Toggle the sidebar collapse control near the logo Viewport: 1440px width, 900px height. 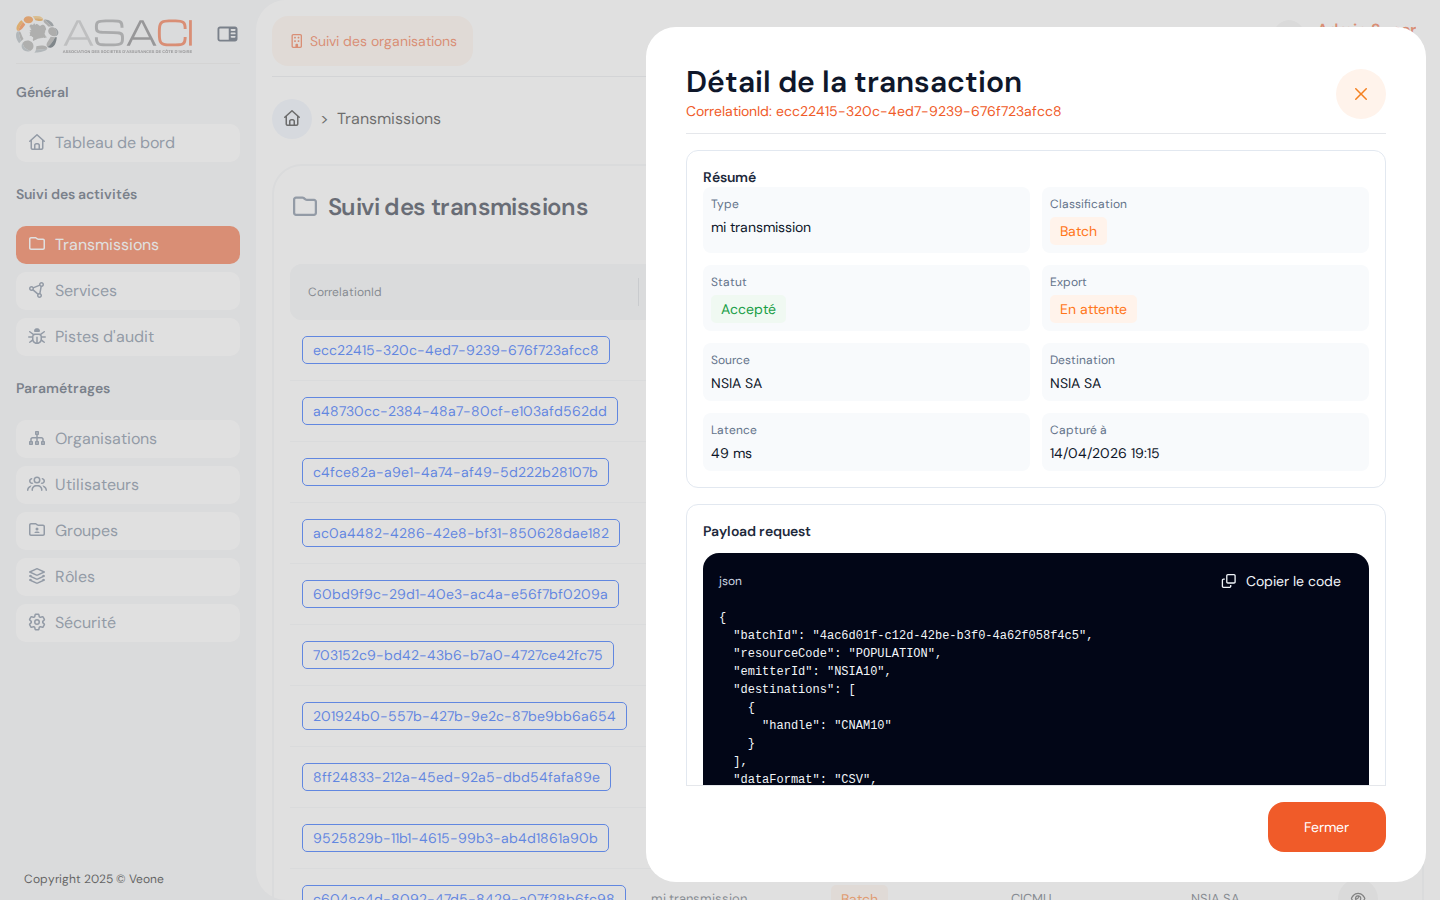[227, 33]
